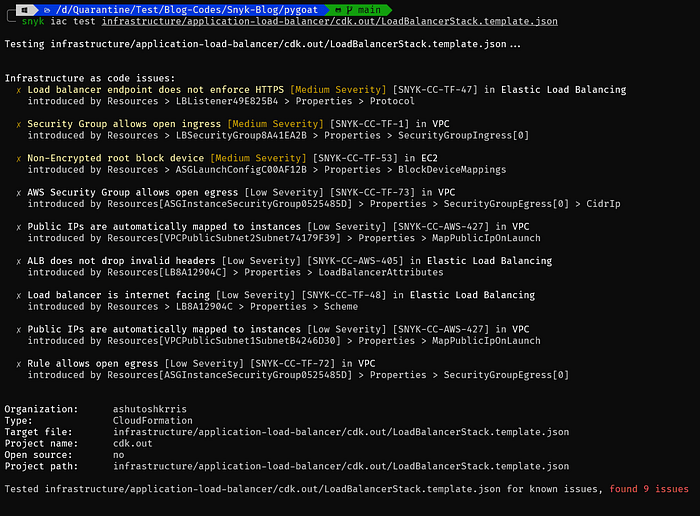Screen dimensions: 700x516
Task: Click the Windows icon in prompt segment
Action: pos(25,10)
